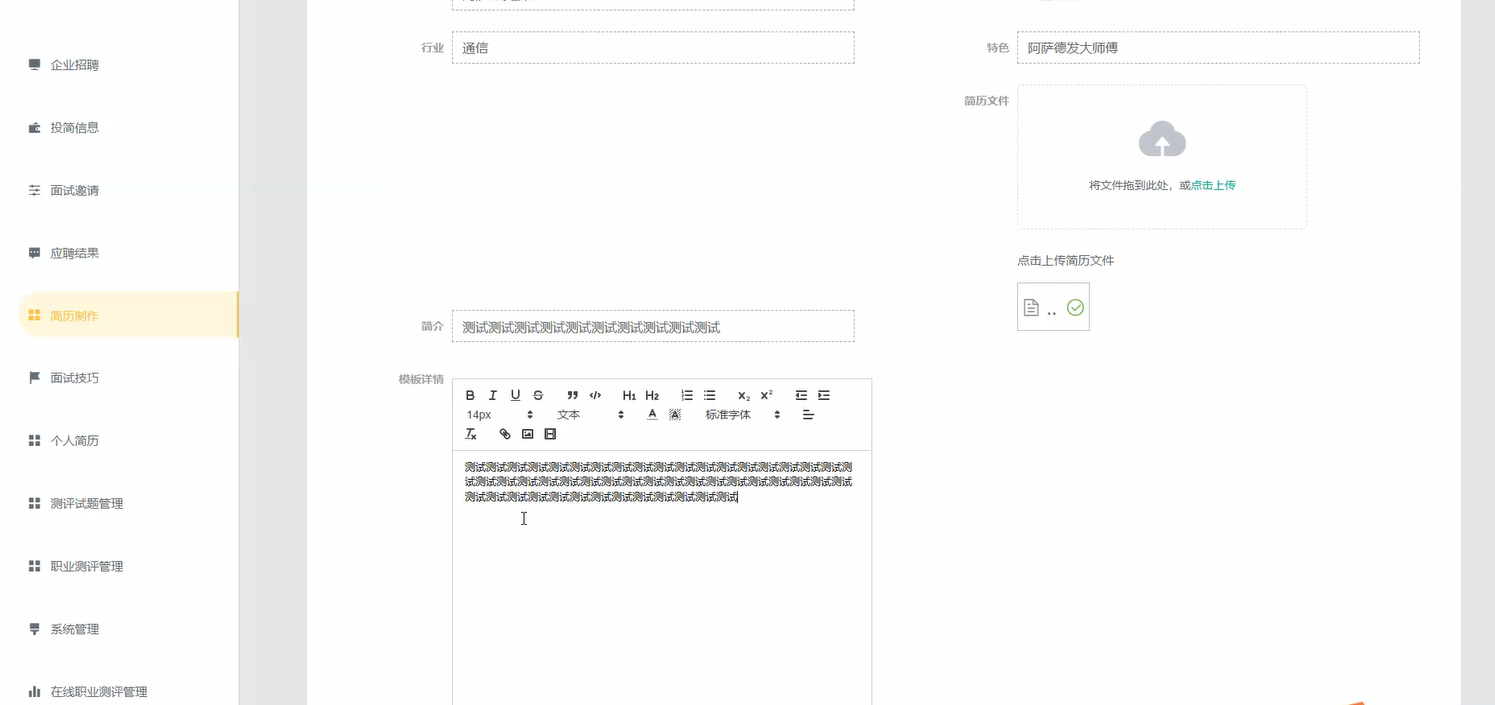
Task: Insert a blockquote in the template editor
Action: click(x=572, y=394)
